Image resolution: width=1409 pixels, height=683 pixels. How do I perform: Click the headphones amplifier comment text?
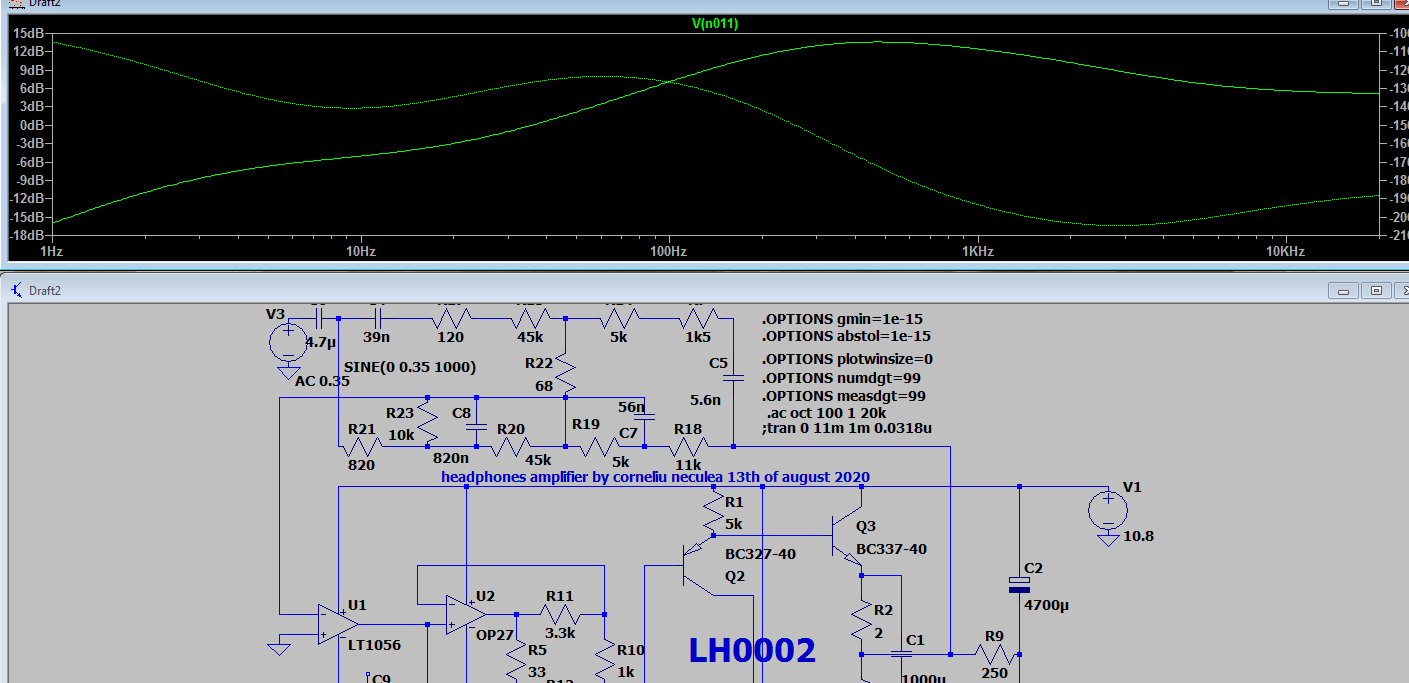point(655,477)
